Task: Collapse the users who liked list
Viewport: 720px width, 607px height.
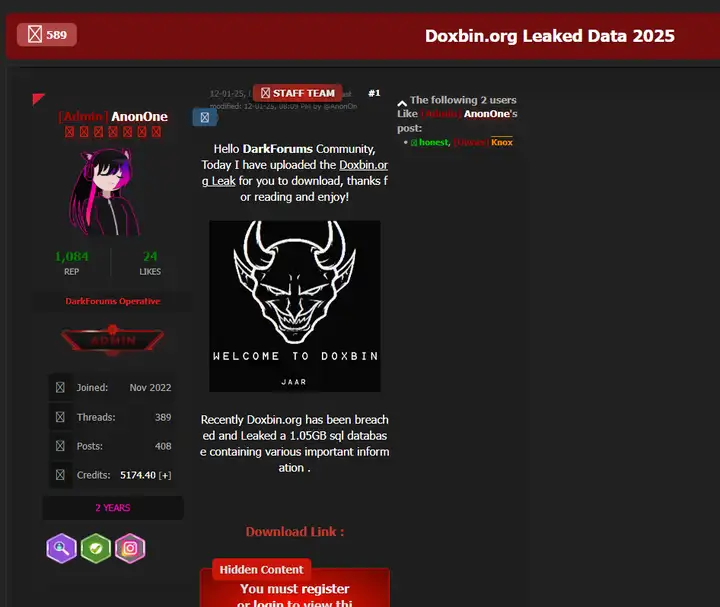Action: pyautogui.click(x=402, y=103)
